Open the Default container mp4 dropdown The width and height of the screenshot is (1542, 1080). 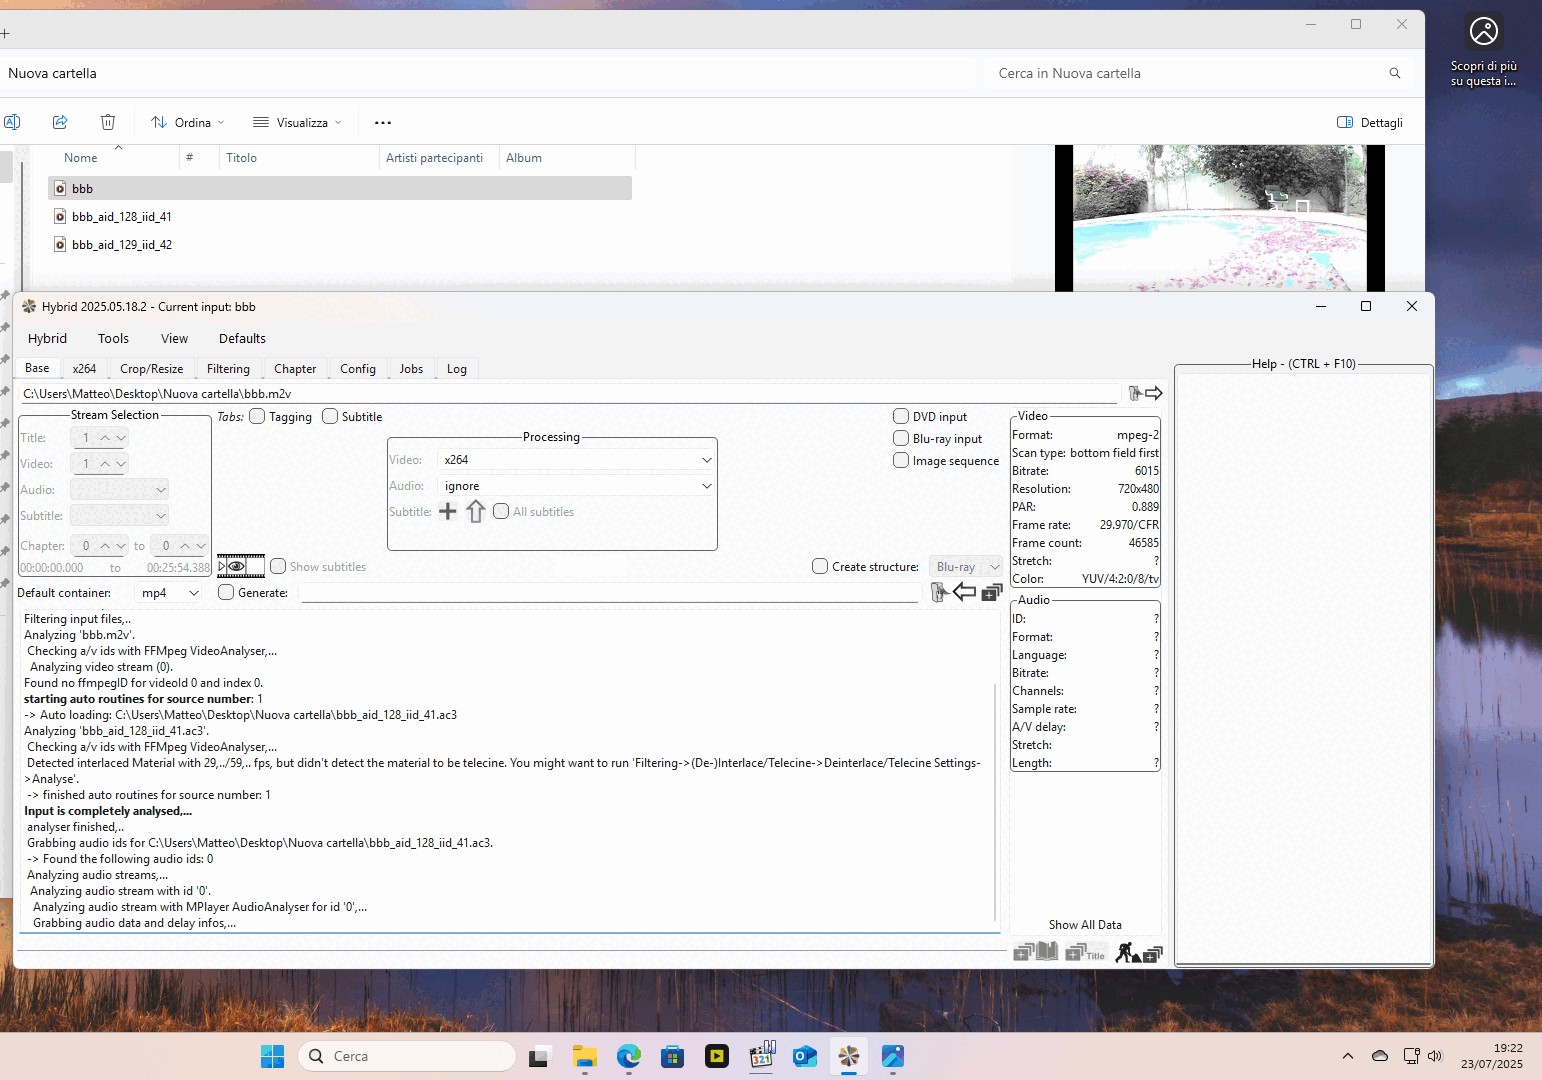tap(193, 593)
